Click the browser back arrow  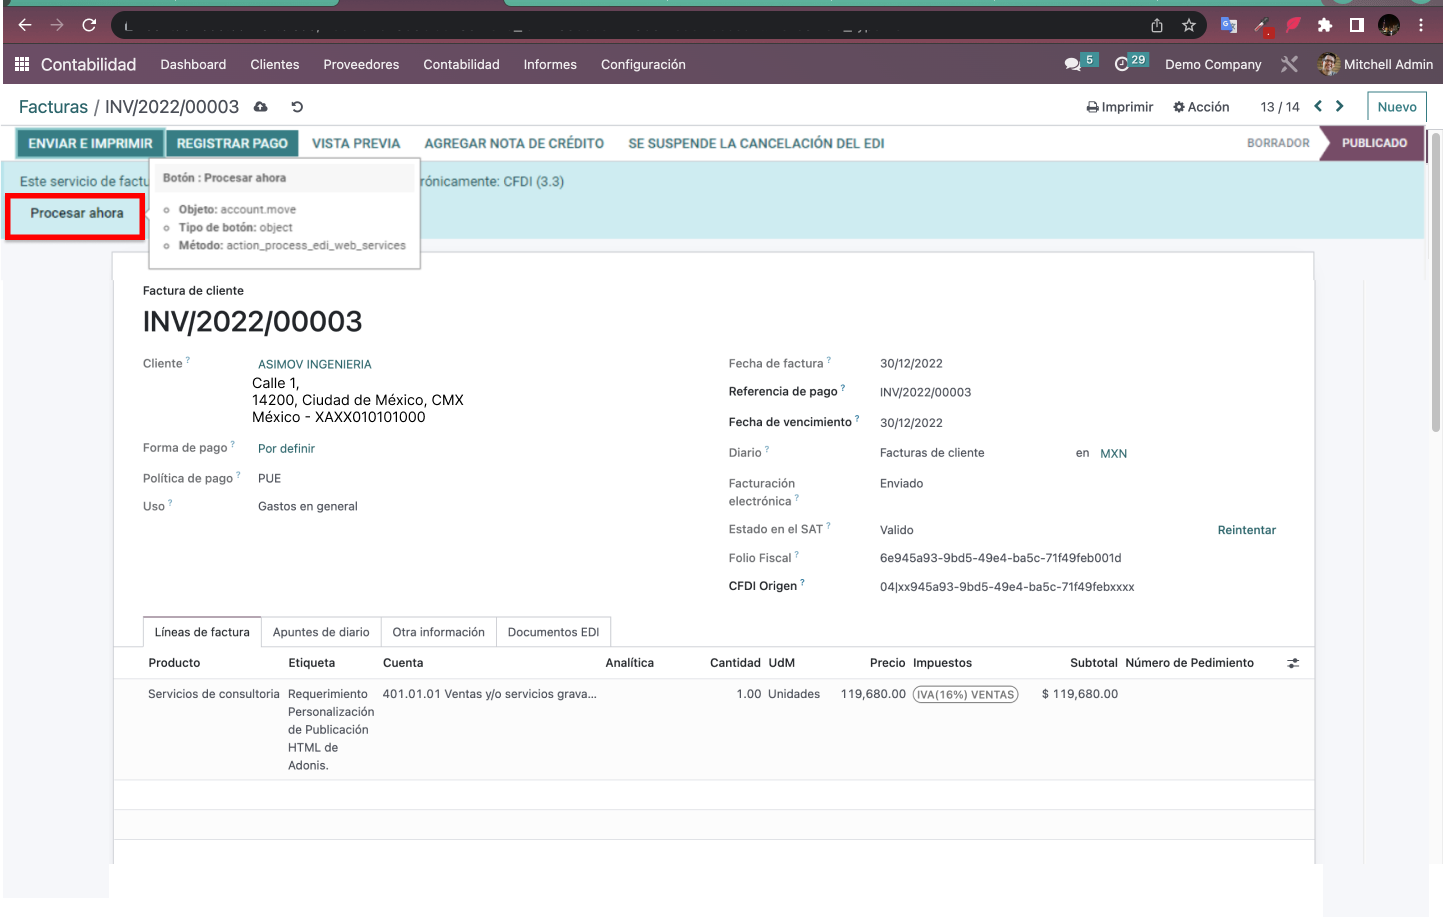coord(25,25)
